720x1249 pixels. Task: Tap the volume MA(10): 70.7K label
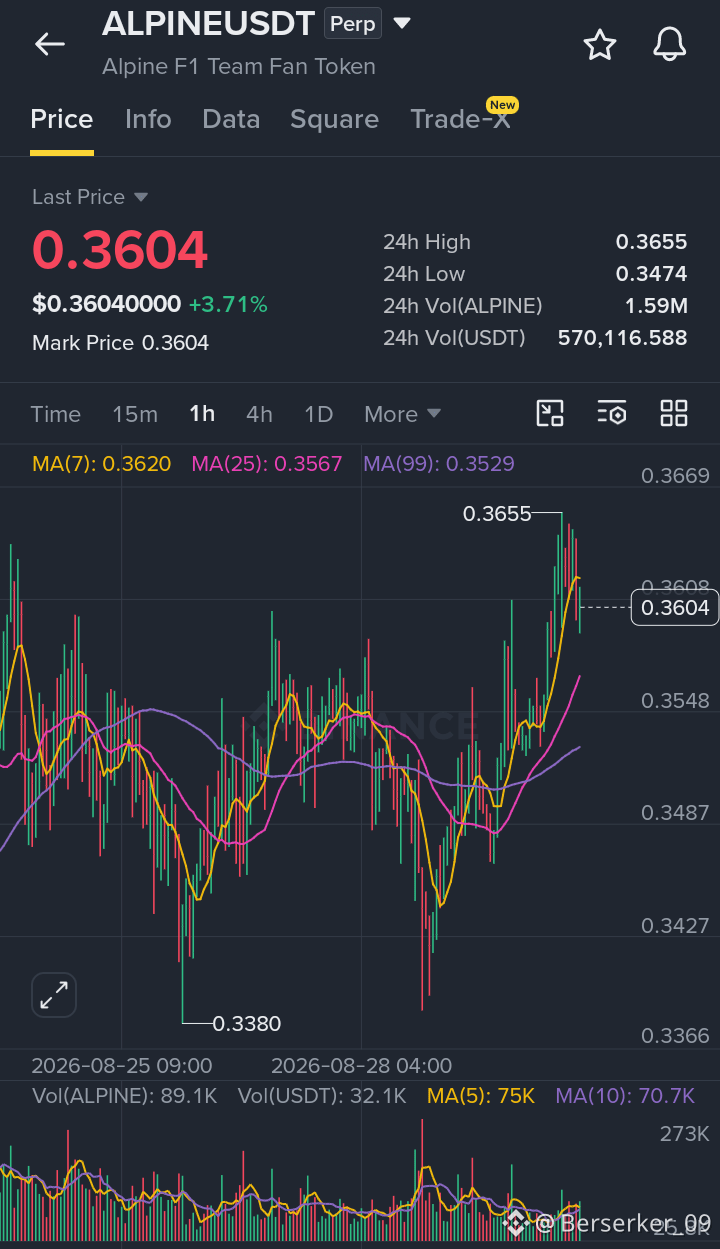click(625, 1096)
